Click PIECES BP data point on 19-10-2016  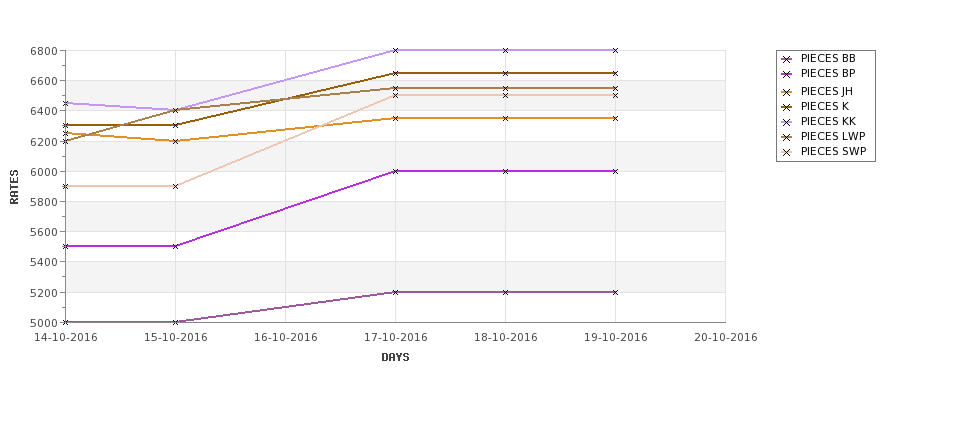615,171
